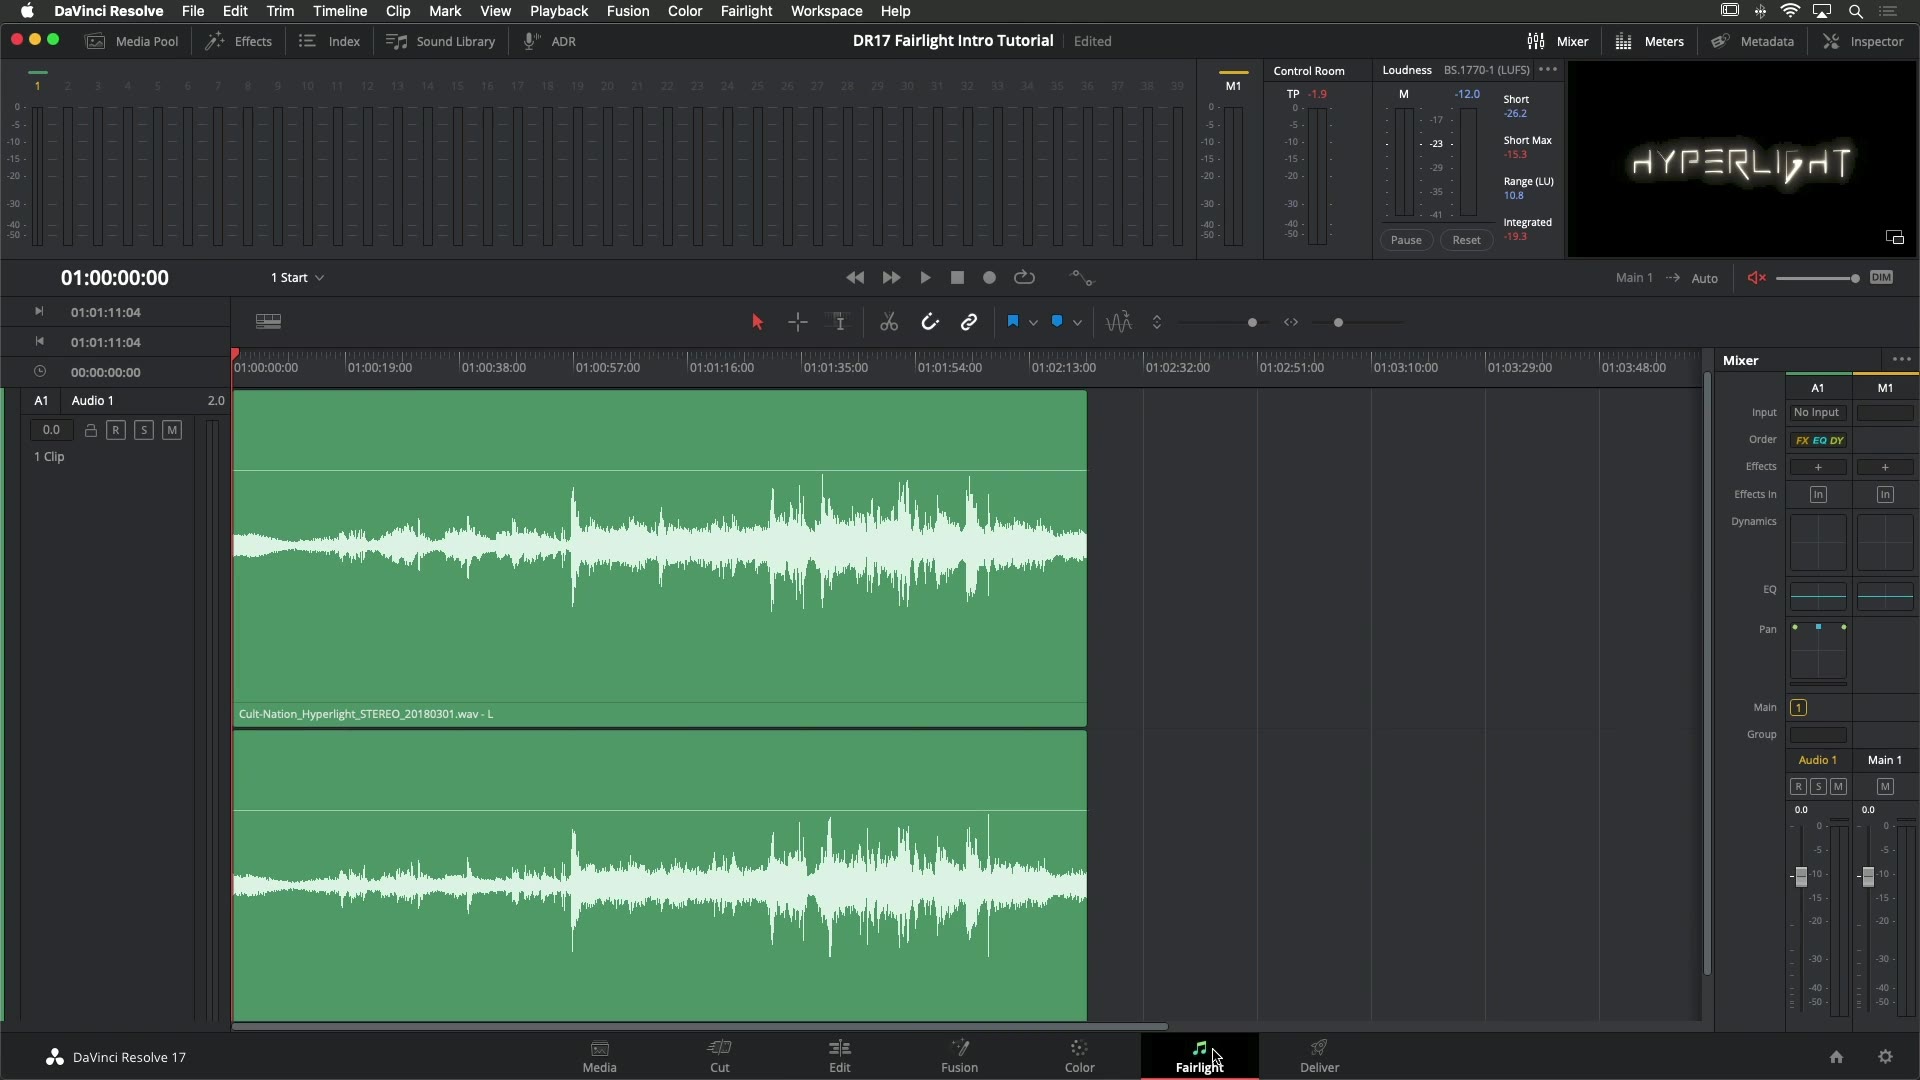Switch to the Cut page

tap(720, 1056)
